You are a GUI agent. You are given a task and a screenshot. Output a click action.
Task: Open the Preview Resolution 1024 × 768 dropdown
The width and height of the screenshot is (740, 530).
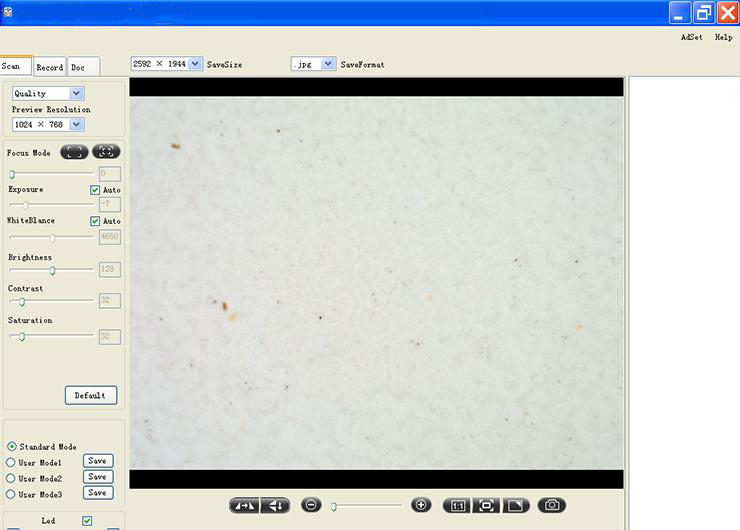[x=48, y=125]
